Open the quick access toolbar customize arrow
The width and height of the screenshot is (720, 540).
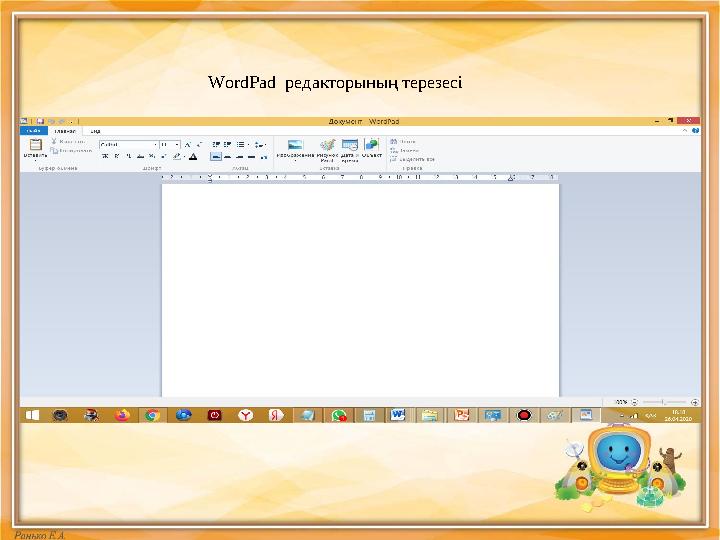coord(71,122)
